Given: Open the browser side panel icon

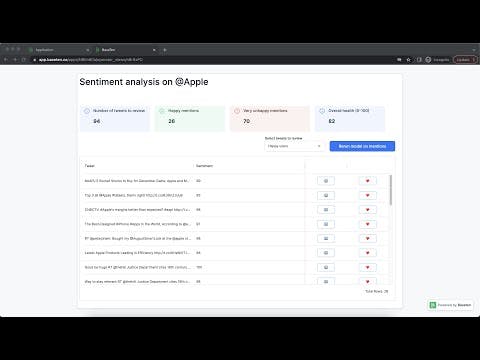Looking at the screenshot, I should 419,60.
